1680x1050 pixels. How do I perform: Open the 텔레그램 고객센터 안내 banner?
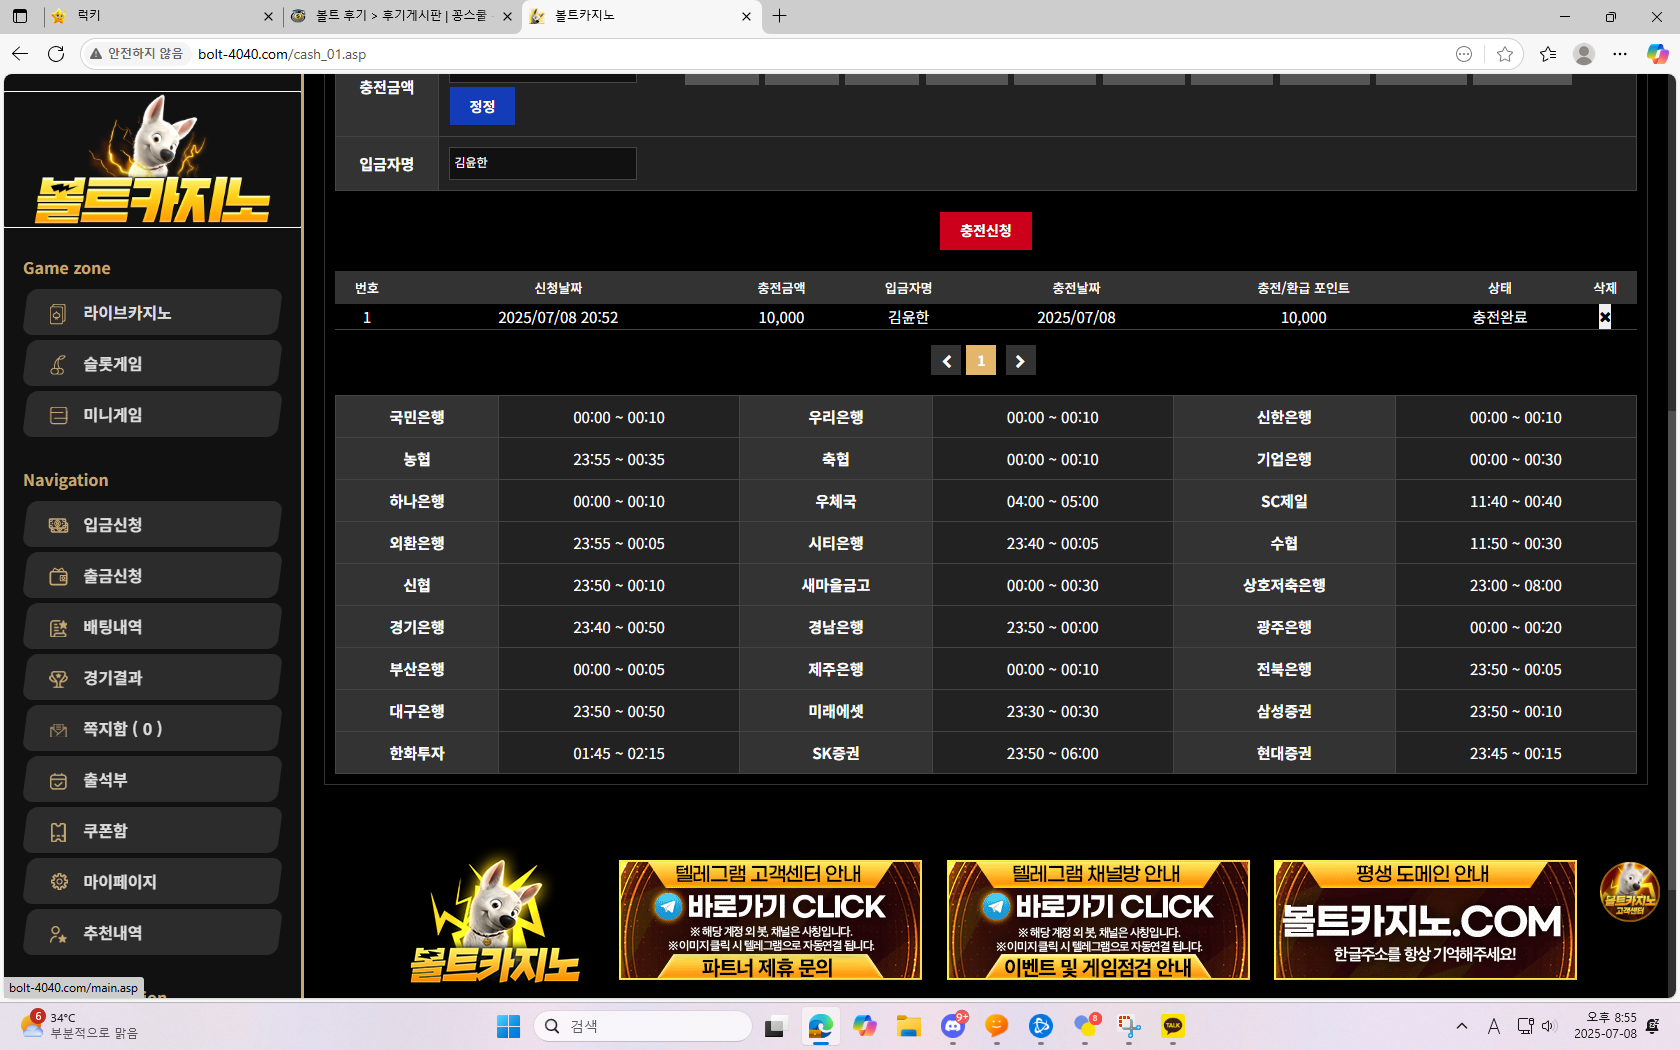pos(770,920)
